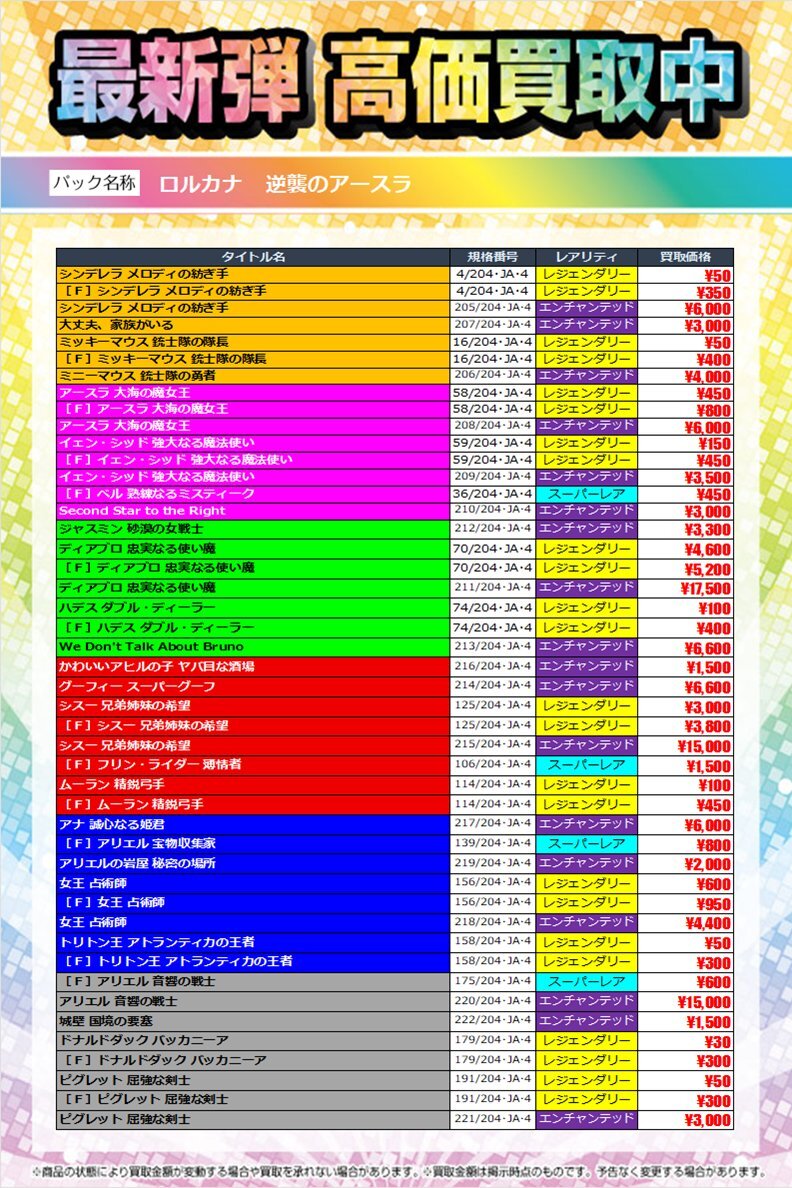Click エンチャンテッド rarity in 212/204 row
Screen dimensions: 792x1188
(586, 529)
